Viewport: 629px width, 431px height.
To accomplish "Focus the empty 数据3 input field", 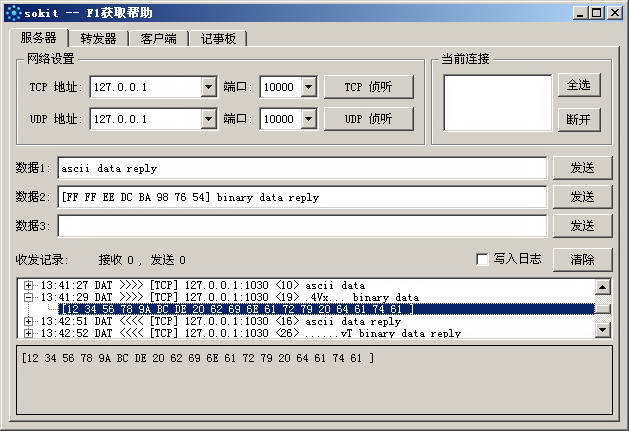I will [x=302, y=226].
